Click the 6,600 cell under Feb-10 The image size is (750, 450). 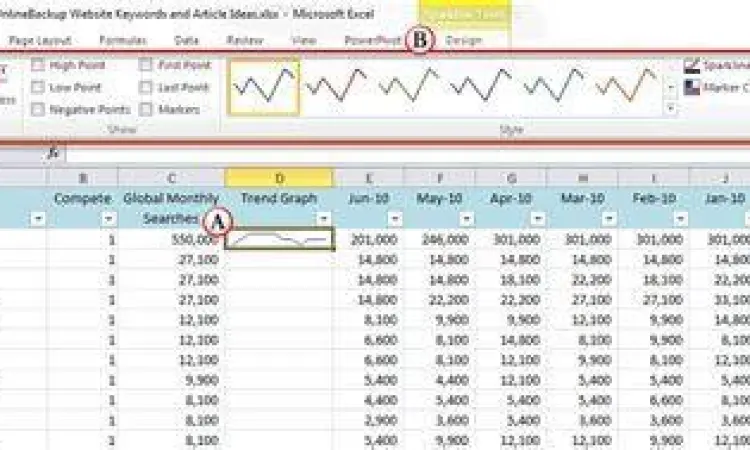tap(653, 400)
